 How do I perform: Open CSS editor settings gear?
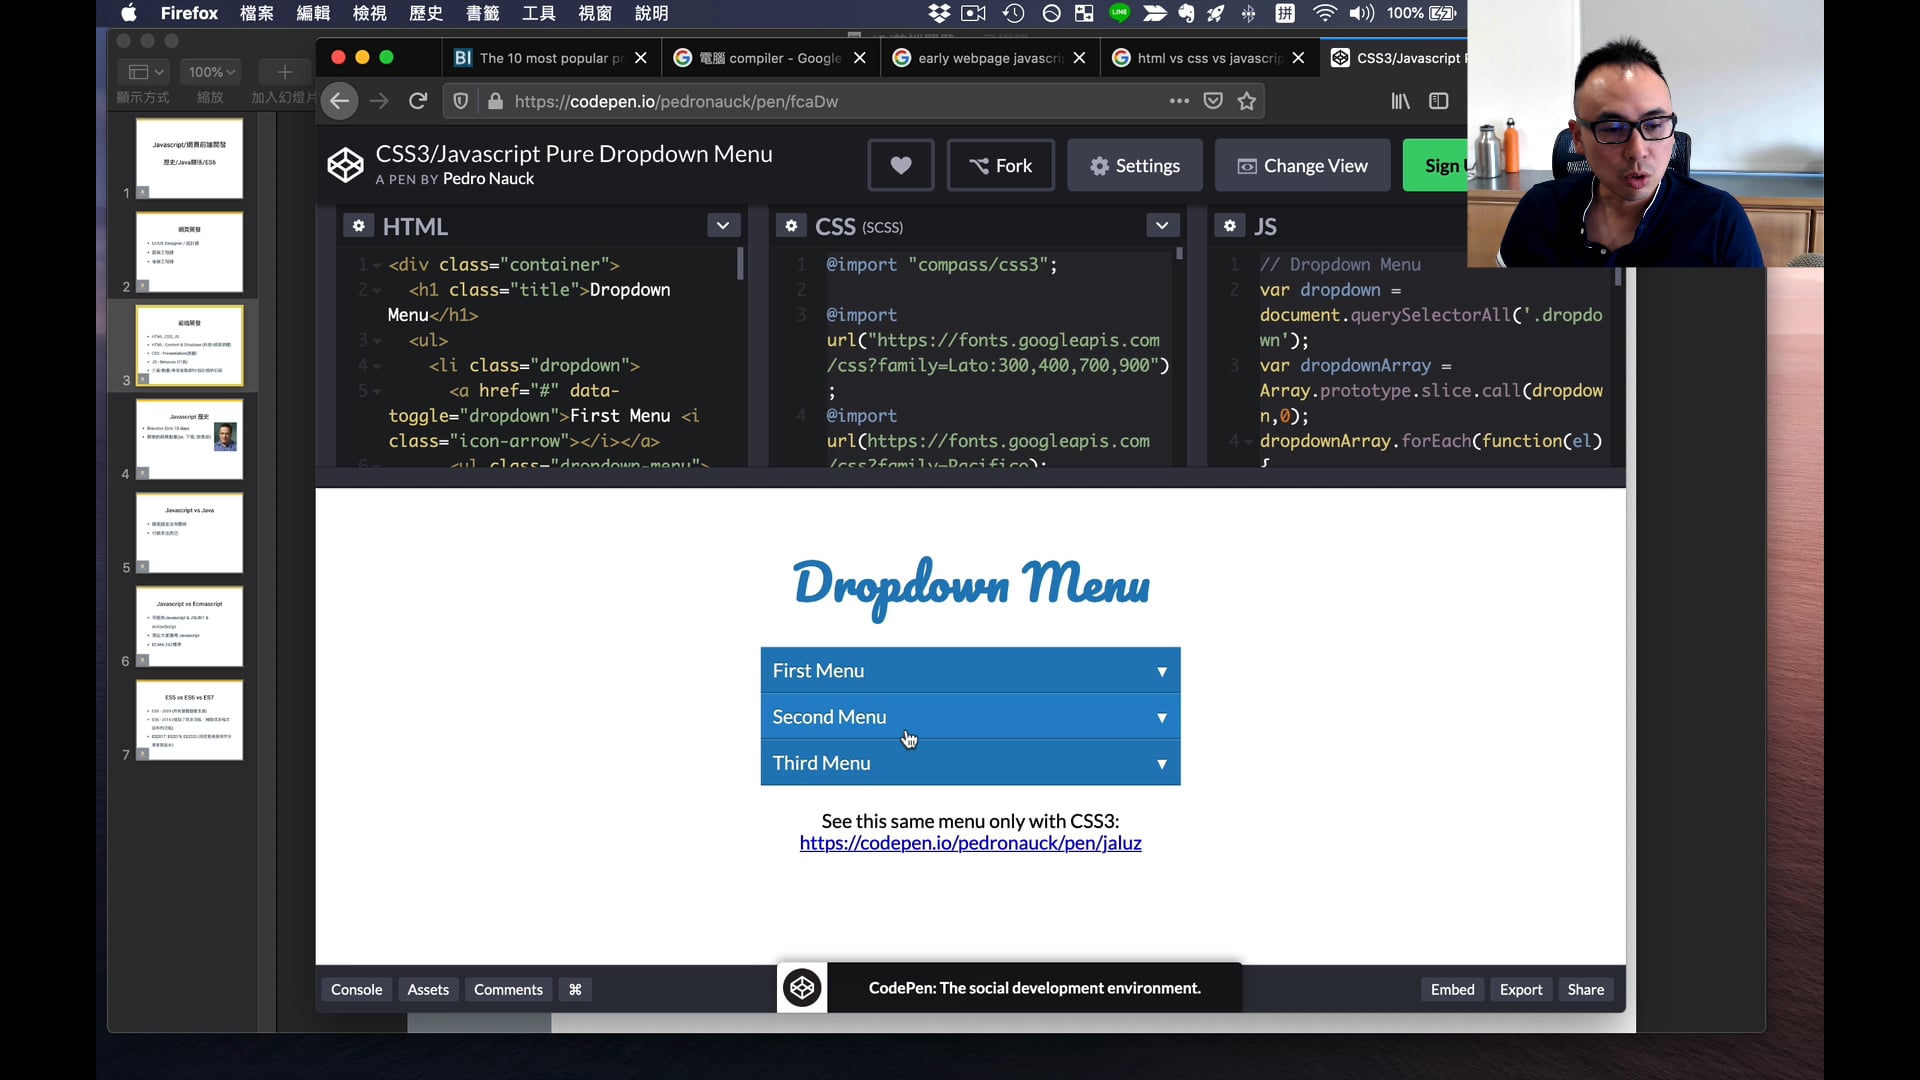[x=791, y=226]
